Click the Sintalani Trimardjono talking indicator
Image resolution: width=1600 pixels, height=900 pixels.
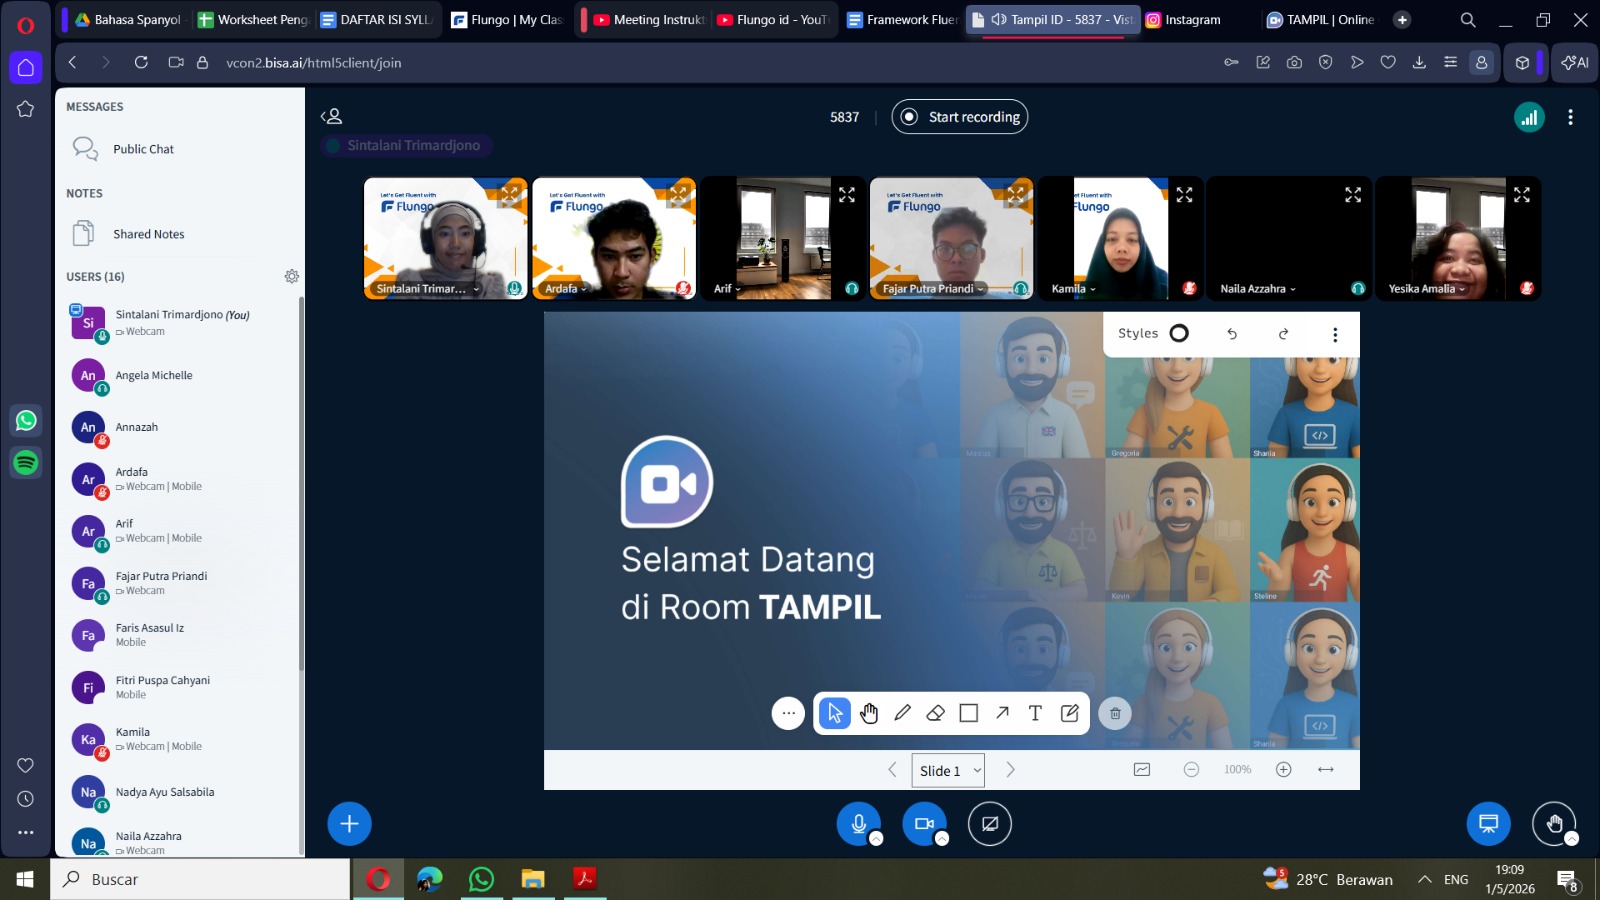405,146
